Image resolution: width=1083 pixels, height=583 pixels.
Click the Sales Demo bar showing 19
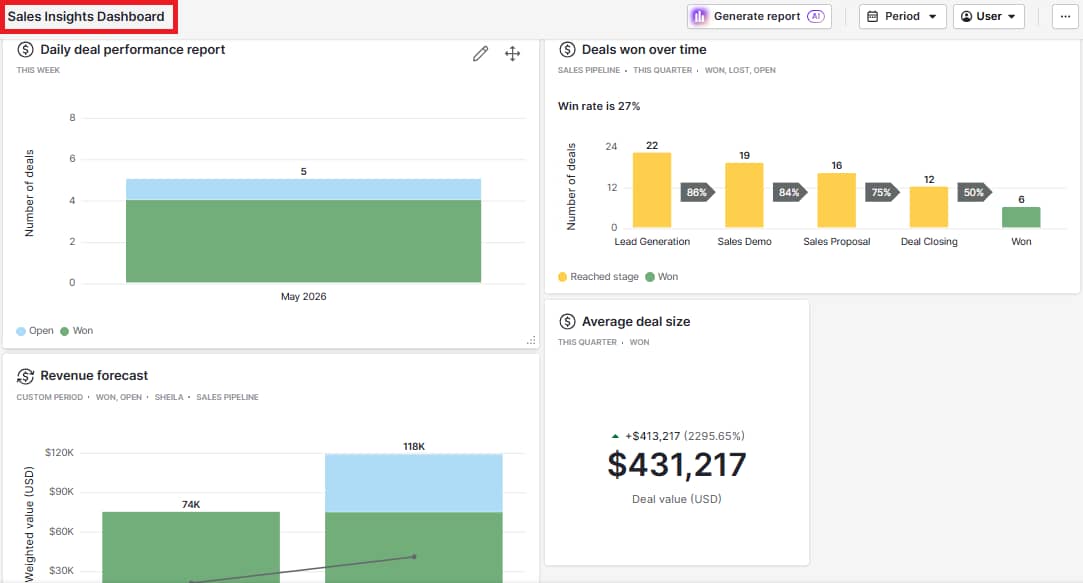click(x=744, y=195)
